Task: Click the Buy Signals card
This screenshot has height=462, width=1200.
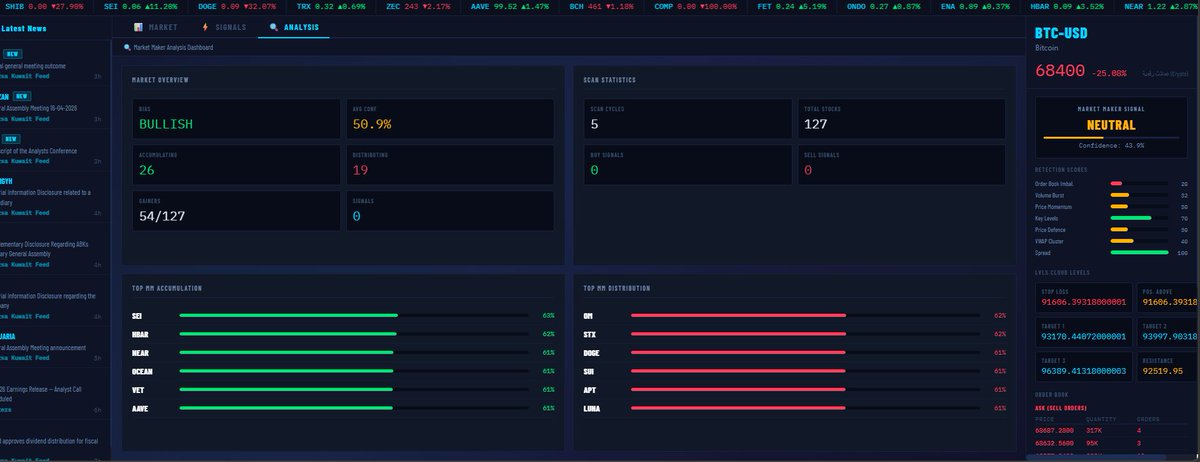Action: [x=688, y=165]
